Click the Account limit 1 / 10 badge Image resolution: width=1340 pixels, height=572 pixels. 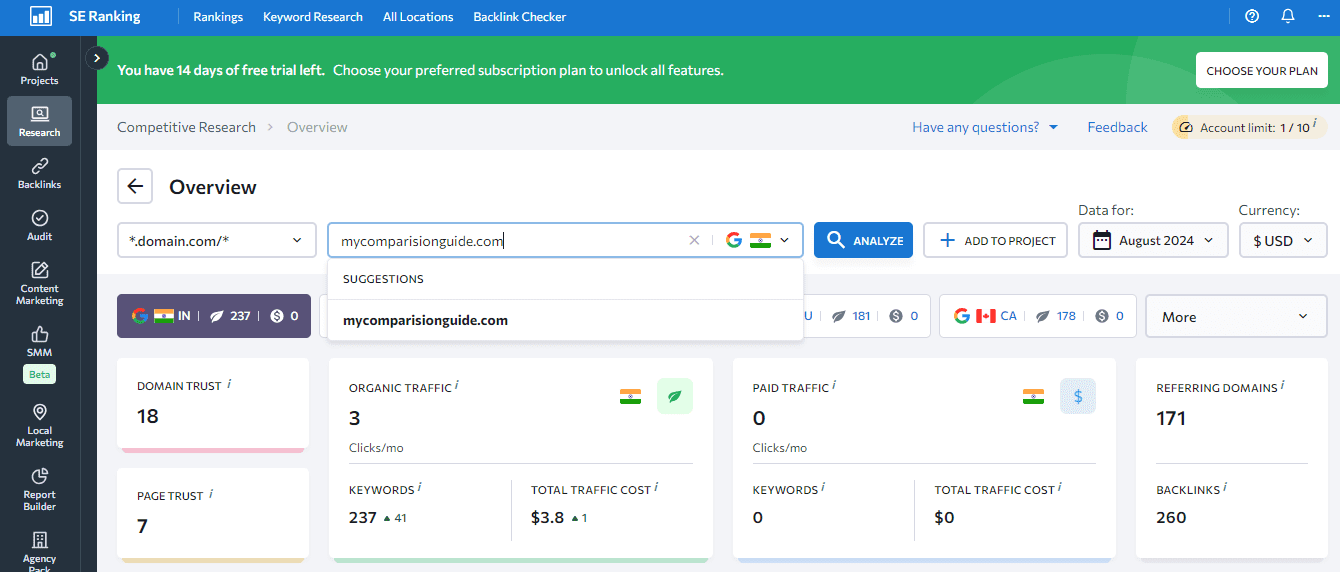(x=1250, y=127)
